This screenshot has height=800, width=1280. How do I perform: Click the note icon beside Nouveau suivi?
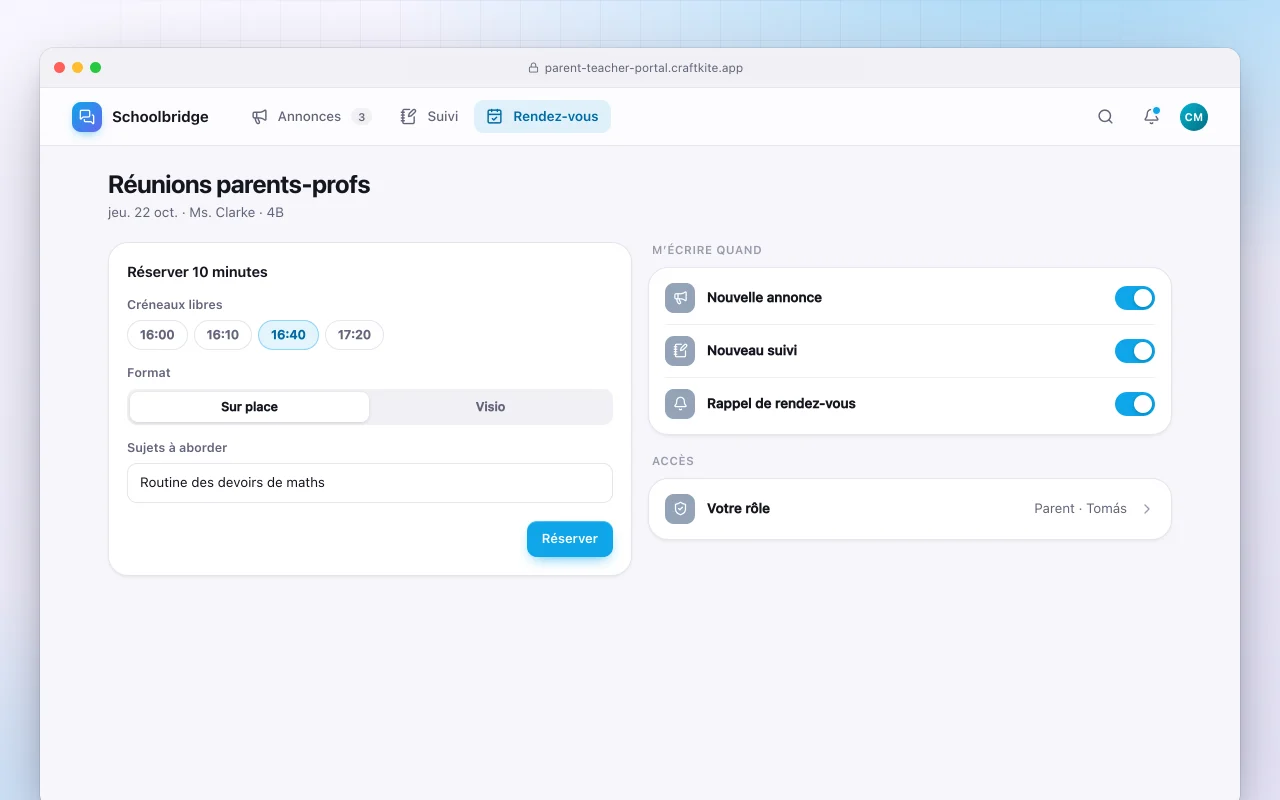coord(680,351)
